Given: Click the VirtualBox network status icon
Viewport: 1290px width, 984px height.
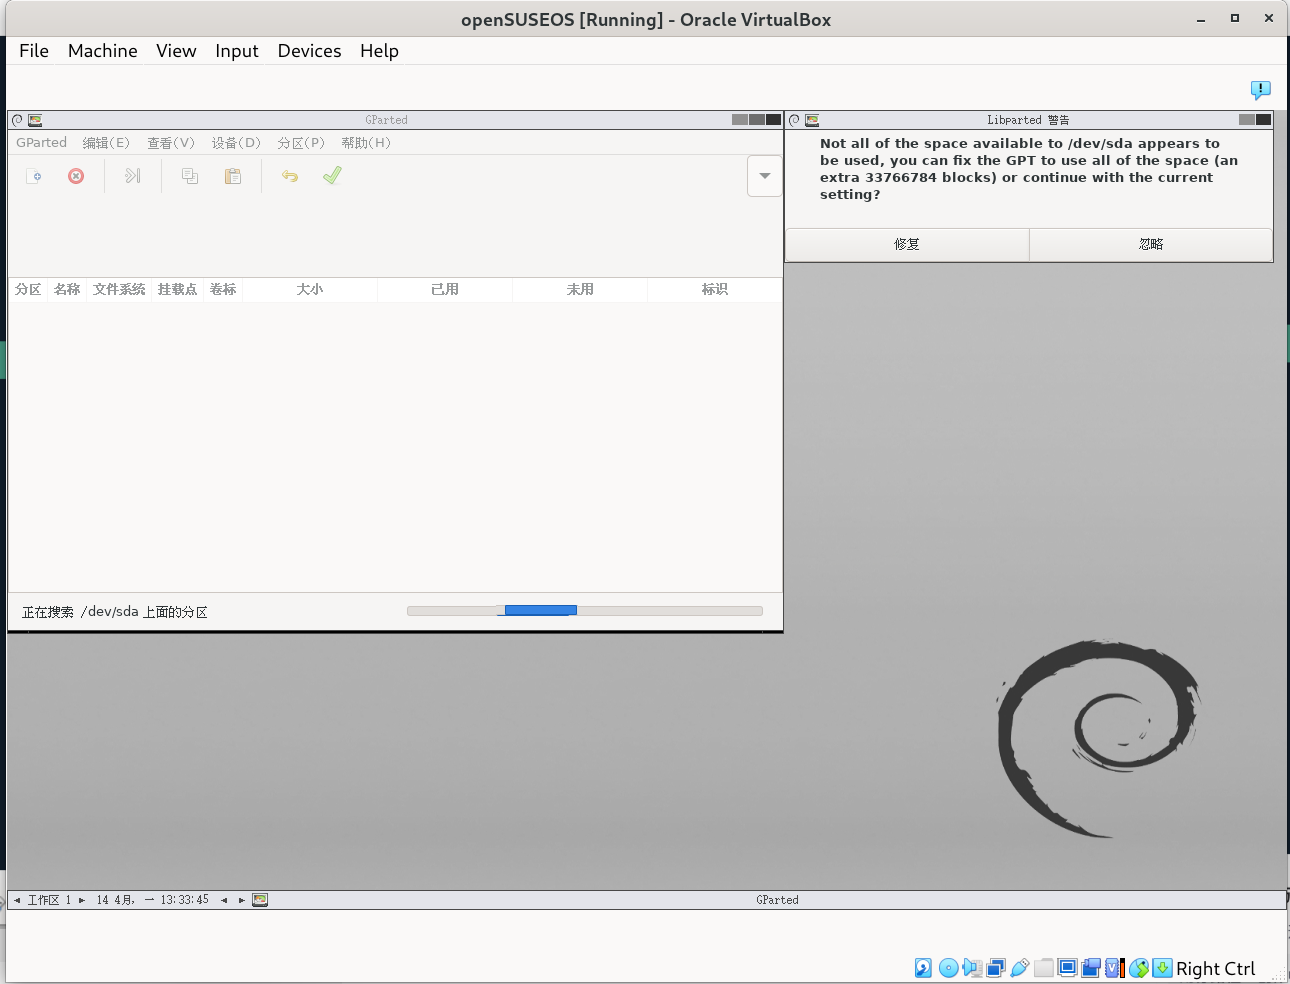Looking at the screenshot, I should tap(996, 968).
